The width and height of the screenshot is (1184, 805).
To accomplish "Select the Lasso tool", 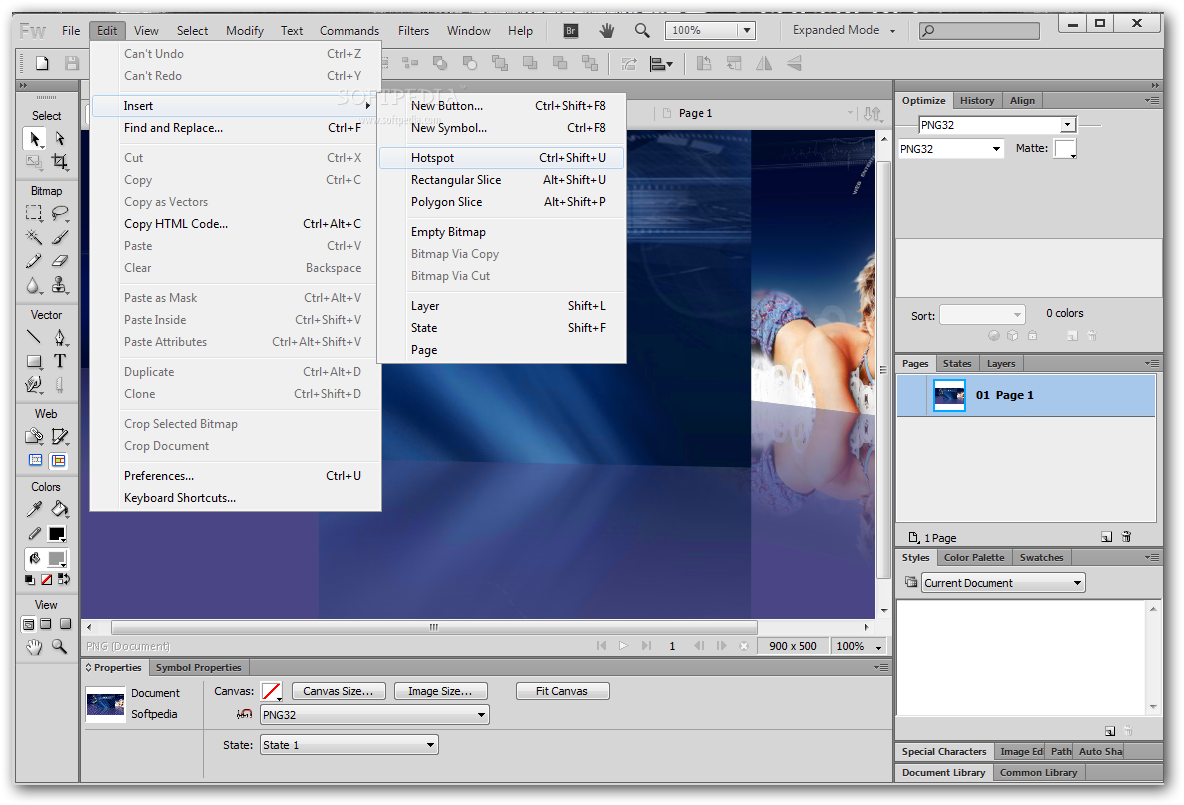I will tap(60, 213).
